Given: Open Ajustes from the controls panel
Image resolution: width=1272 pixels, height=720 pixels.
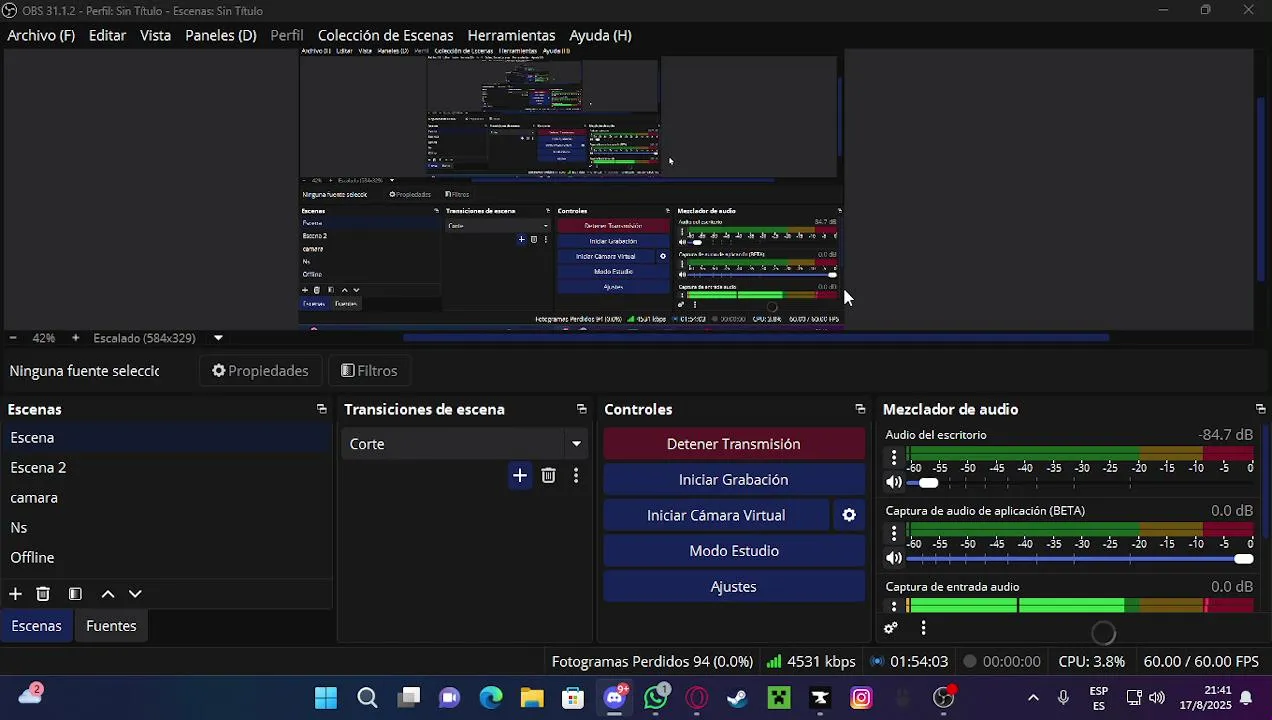Looking at the screenshot, I should tap(734, 587).
